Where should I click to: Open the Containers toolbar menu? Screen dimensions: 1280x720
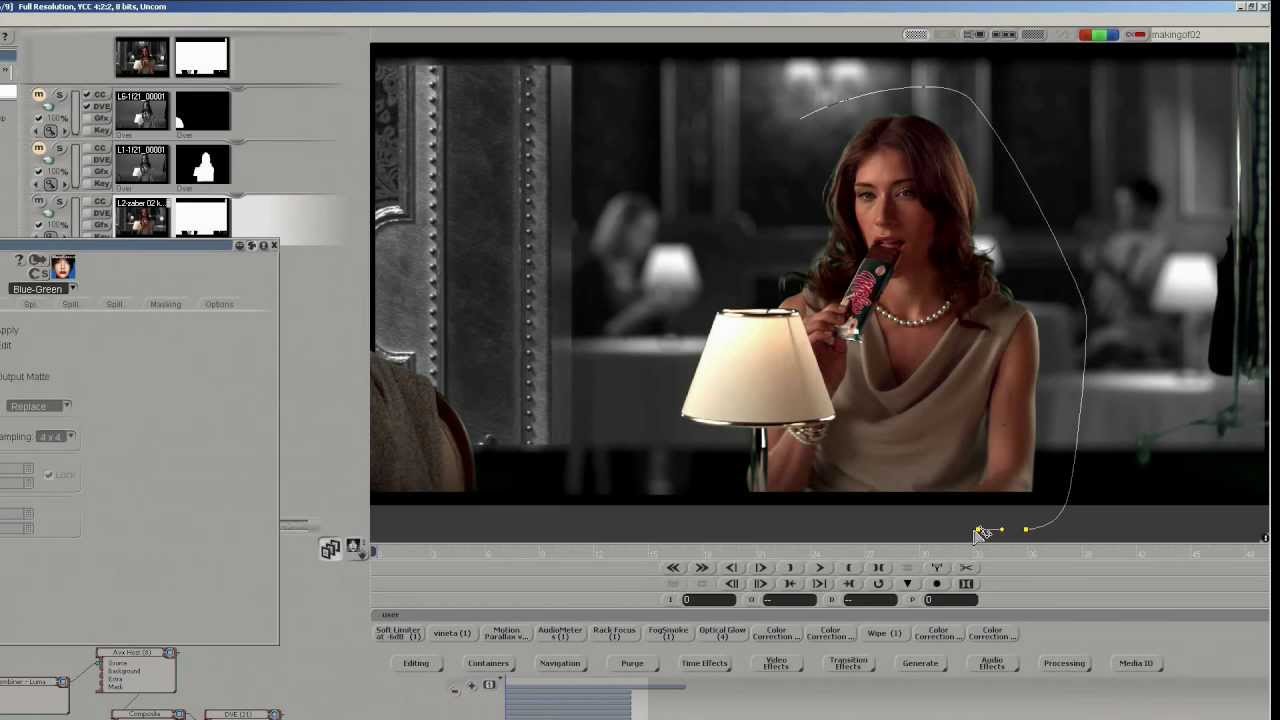pyautogui.click(x=488, y=663)
